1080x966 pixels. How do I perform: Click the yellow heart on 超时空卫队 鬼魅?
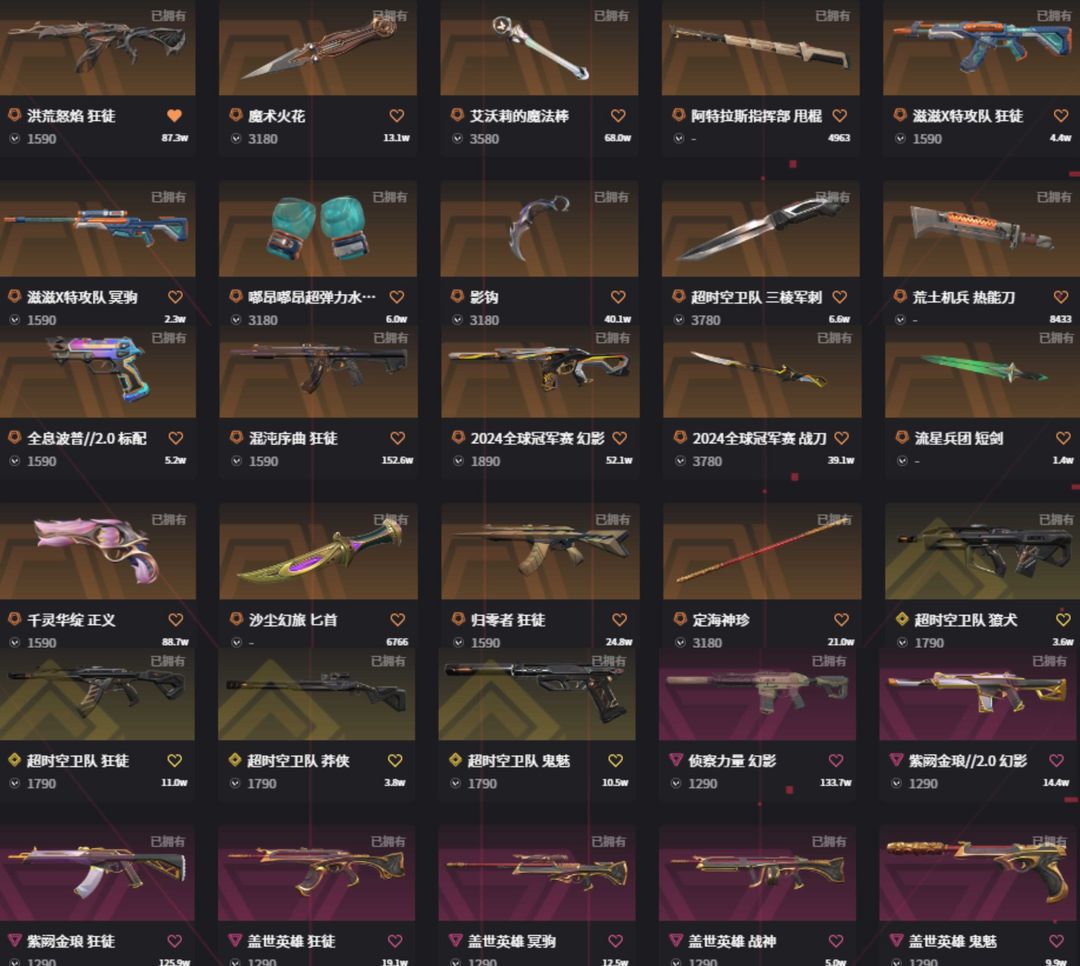click(615, 760)
